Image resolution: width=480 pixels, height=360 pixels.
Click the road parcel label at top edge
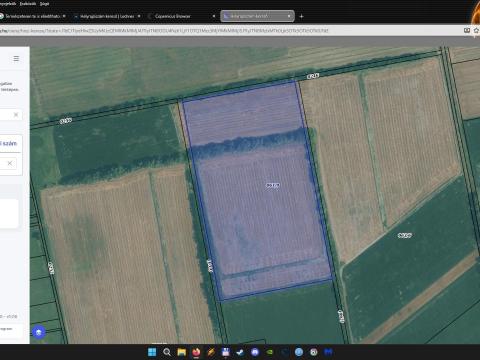(x=313, y=76)
